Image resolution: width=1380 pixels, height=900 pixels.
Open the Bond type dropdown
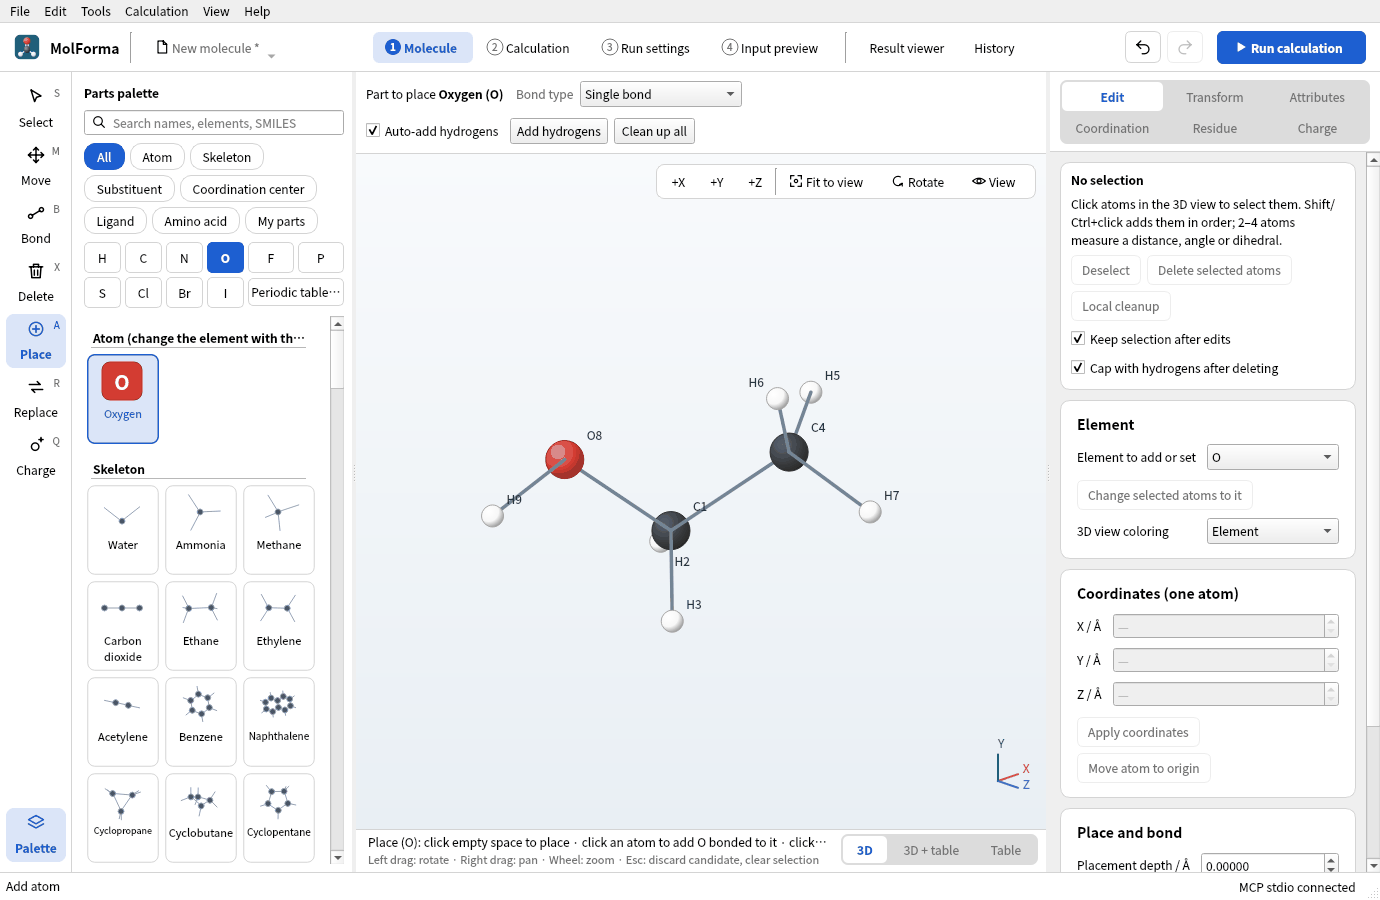[661, 95]
